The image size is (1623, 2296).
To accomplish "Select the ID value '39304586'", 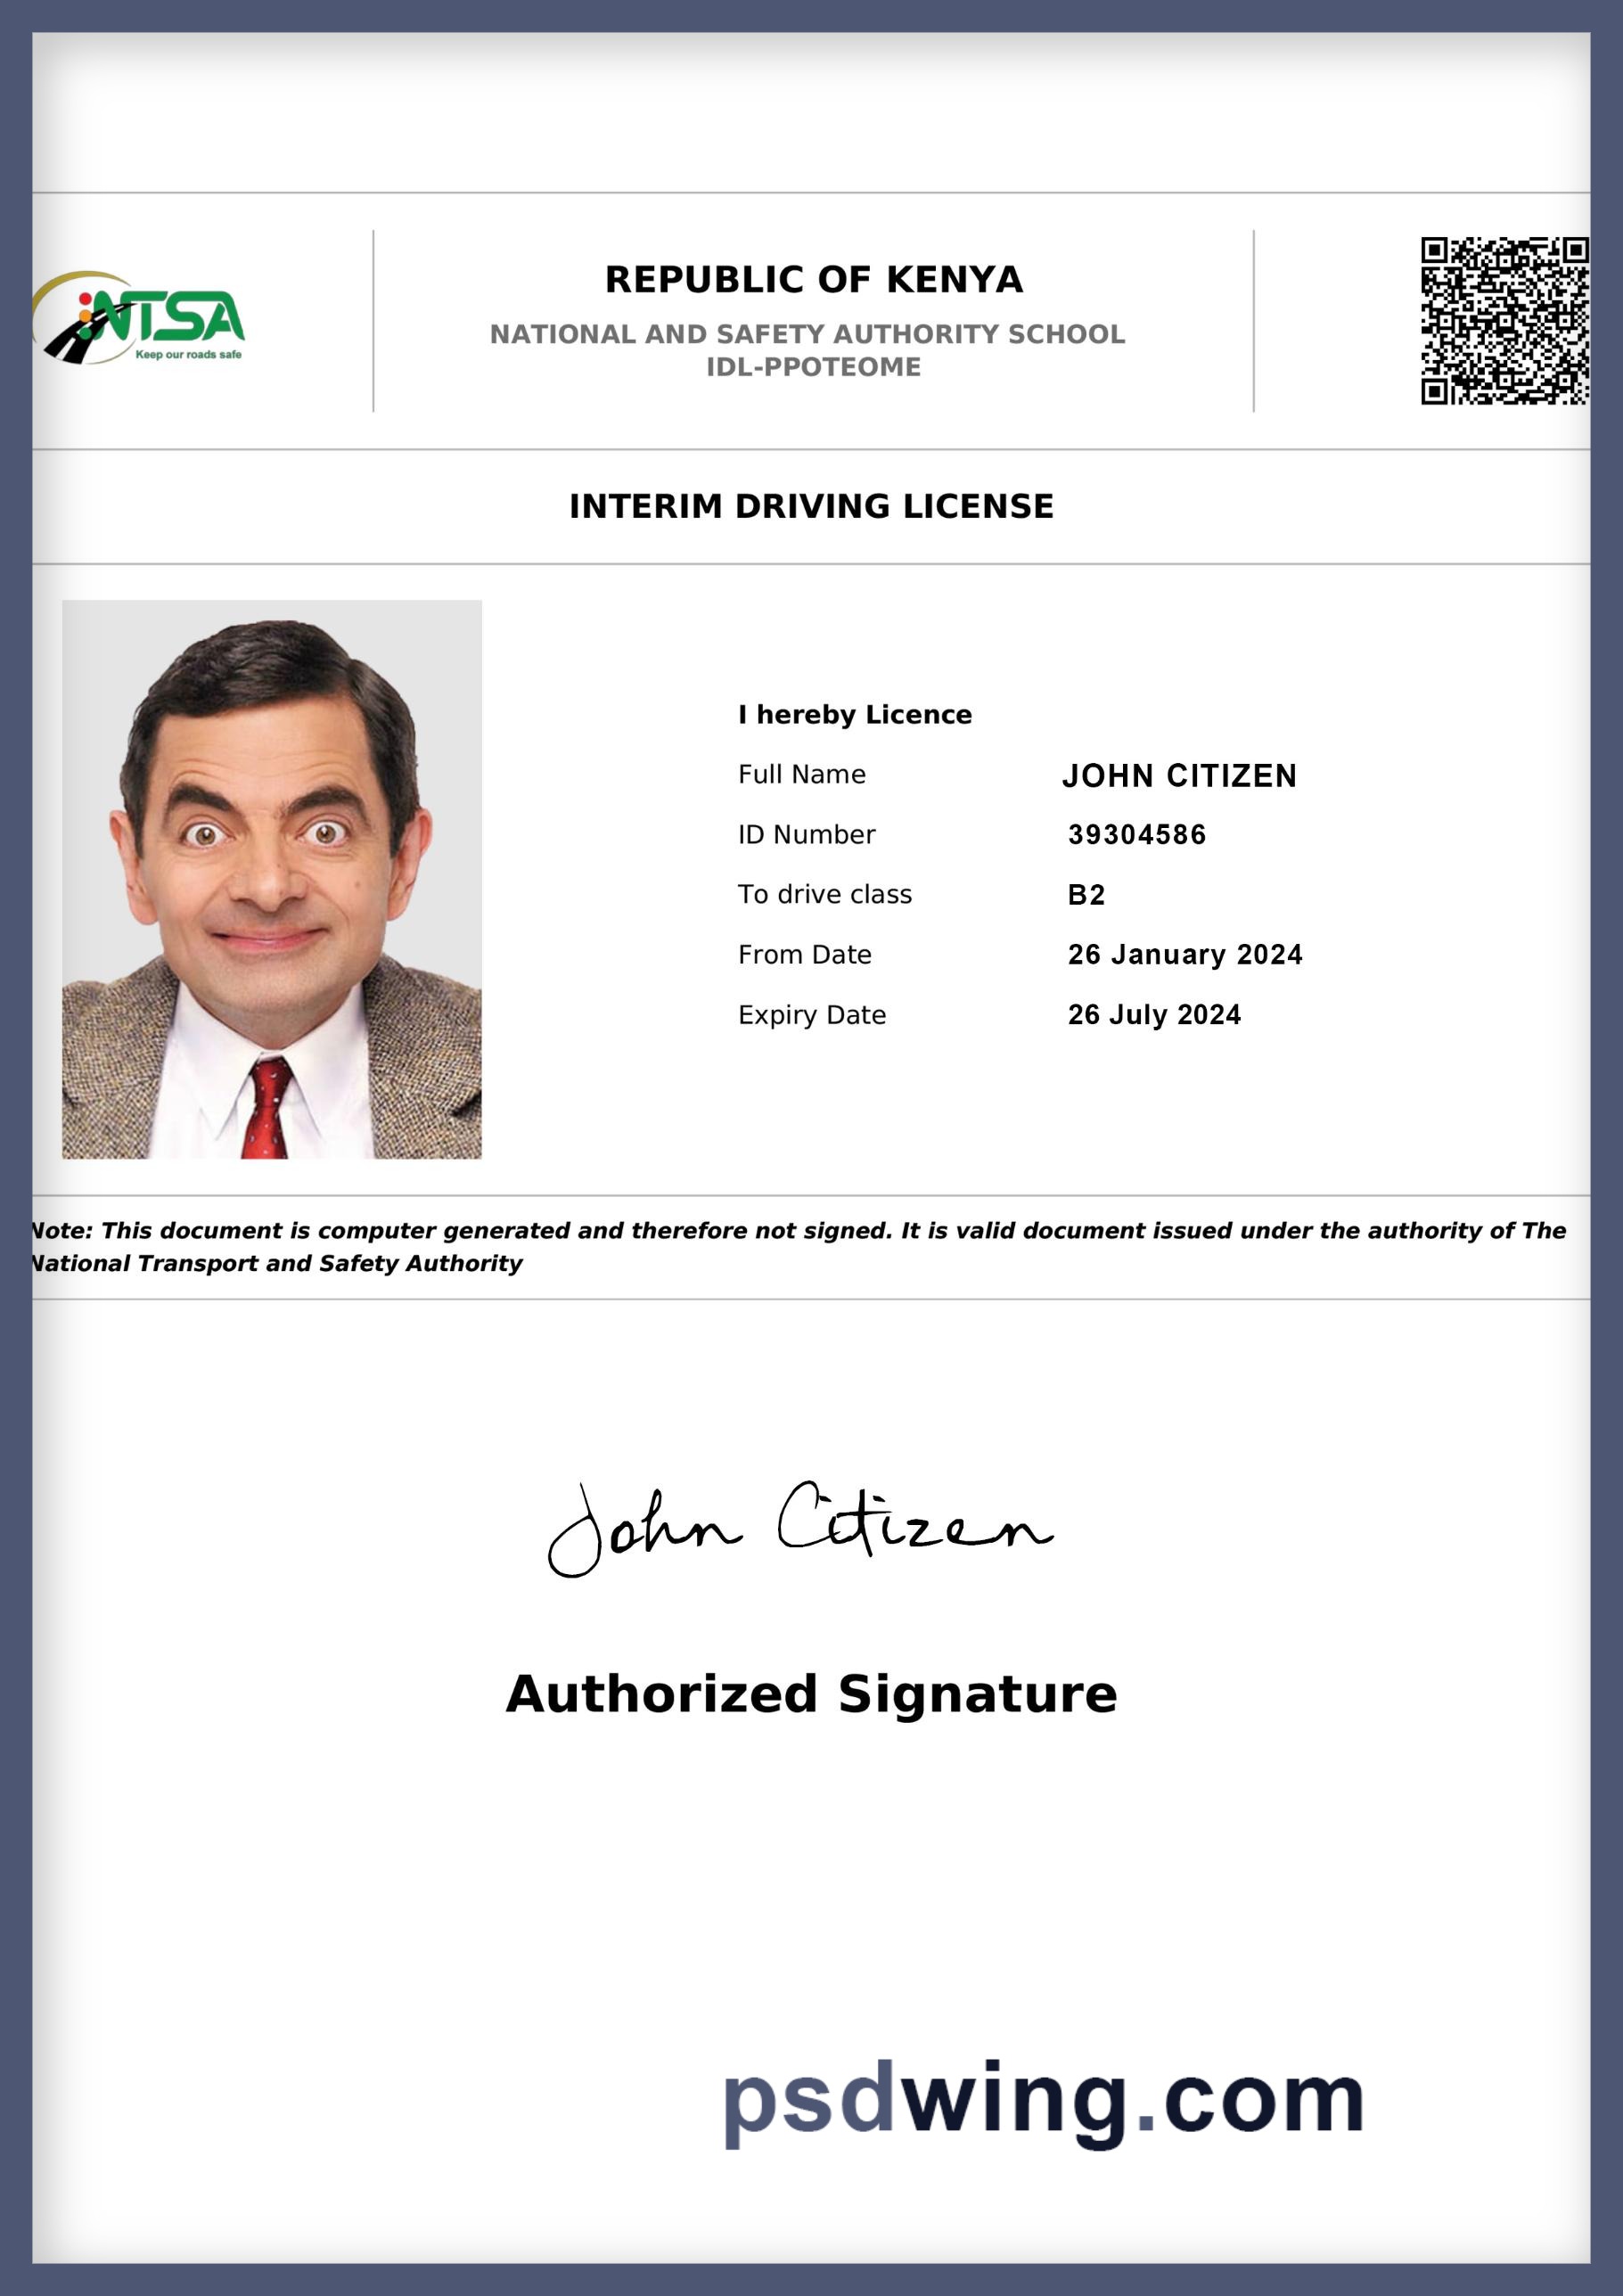I will click(x=1137, y=834).
